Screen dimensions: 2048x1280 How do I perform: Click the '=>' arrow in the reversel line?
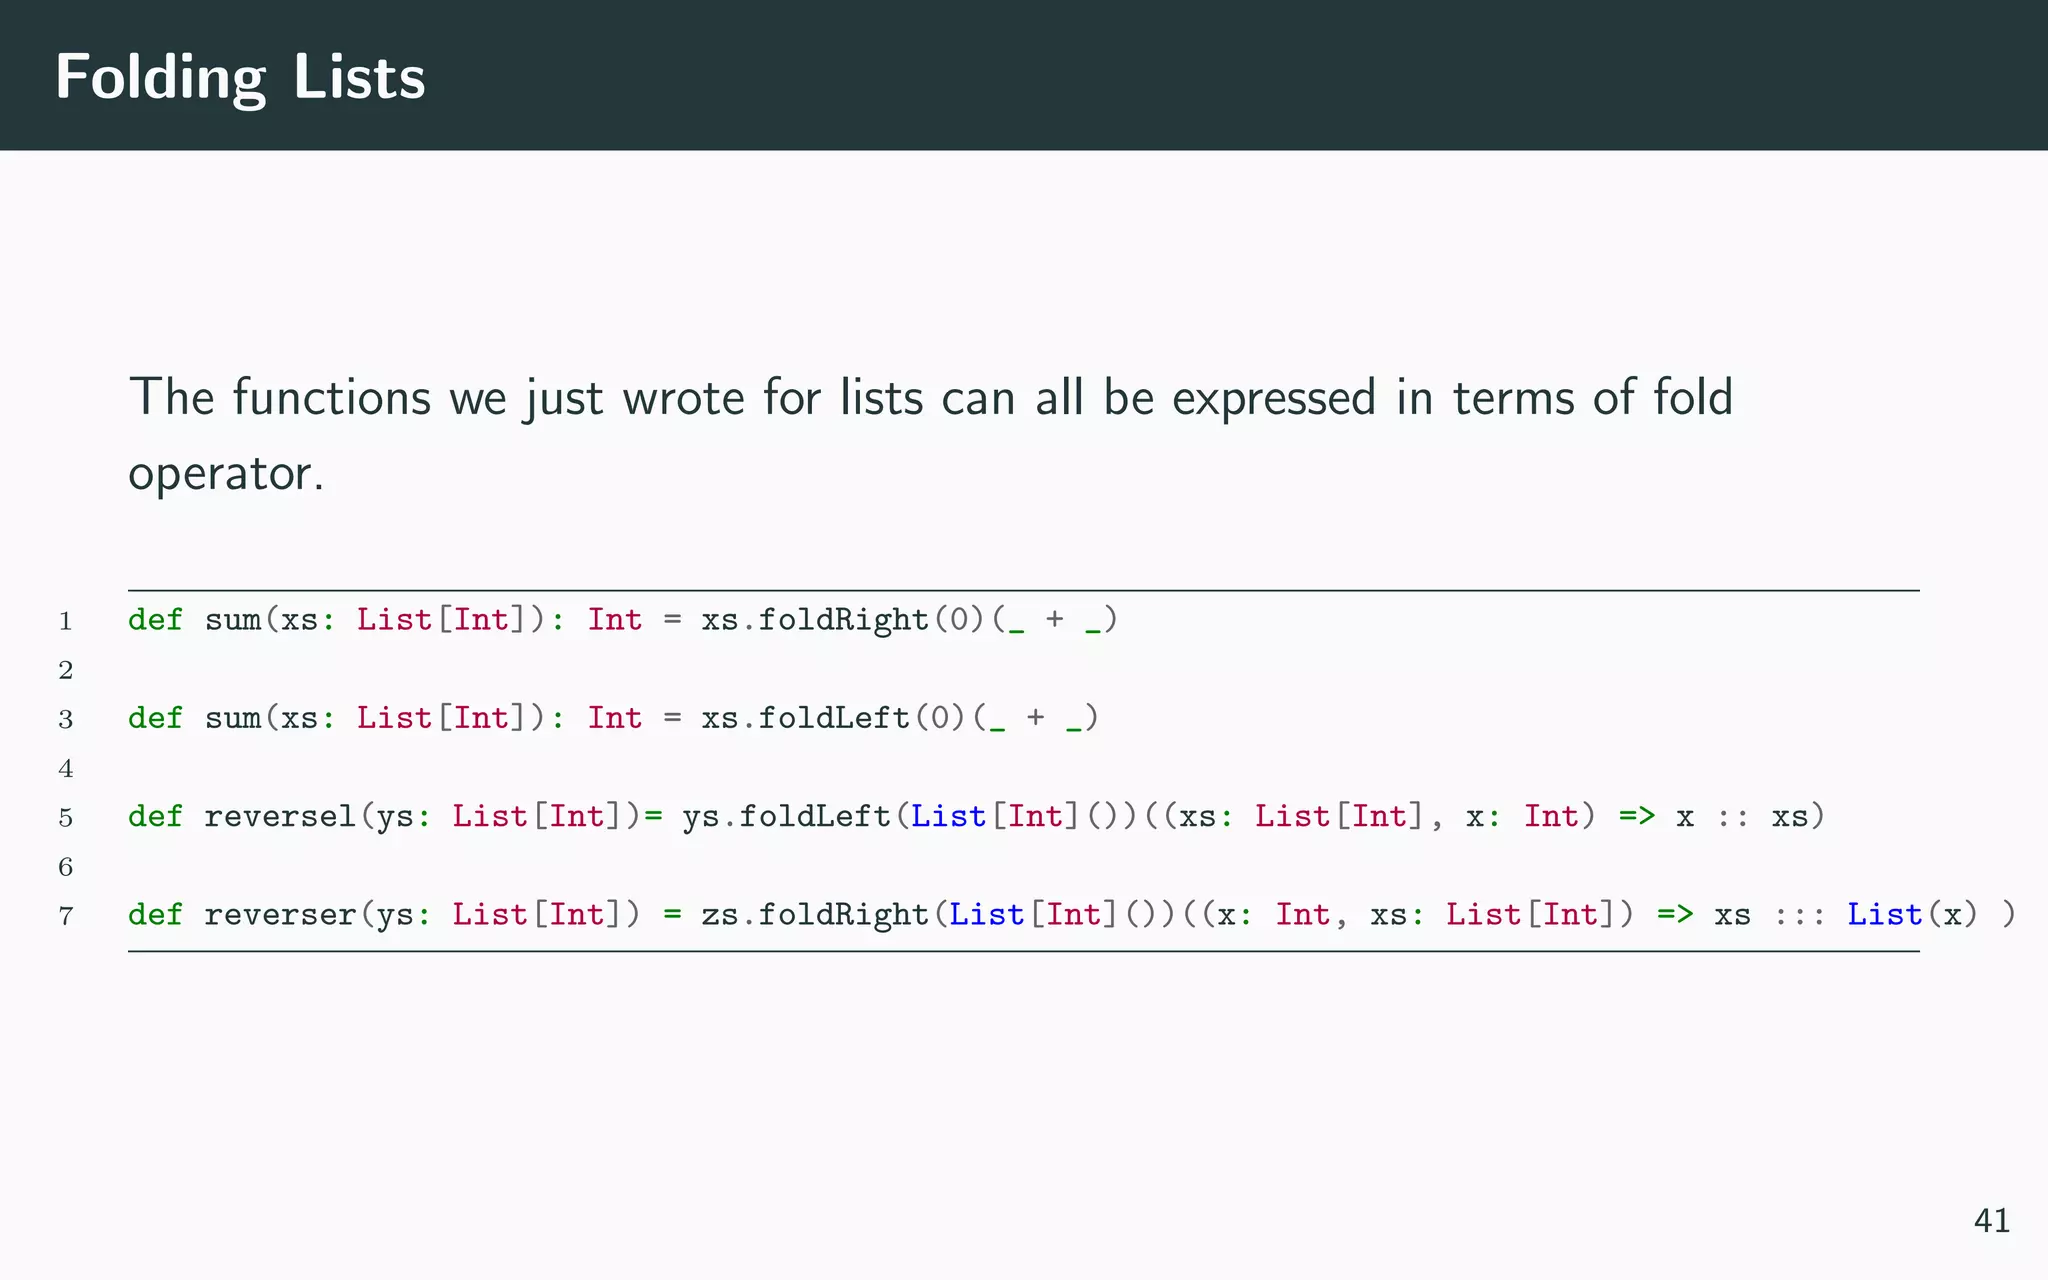[1636, 817]
